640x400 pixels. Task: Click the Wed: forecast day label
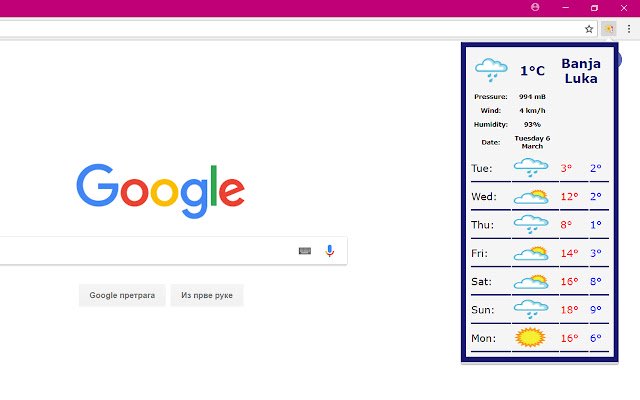pos(484,197)
